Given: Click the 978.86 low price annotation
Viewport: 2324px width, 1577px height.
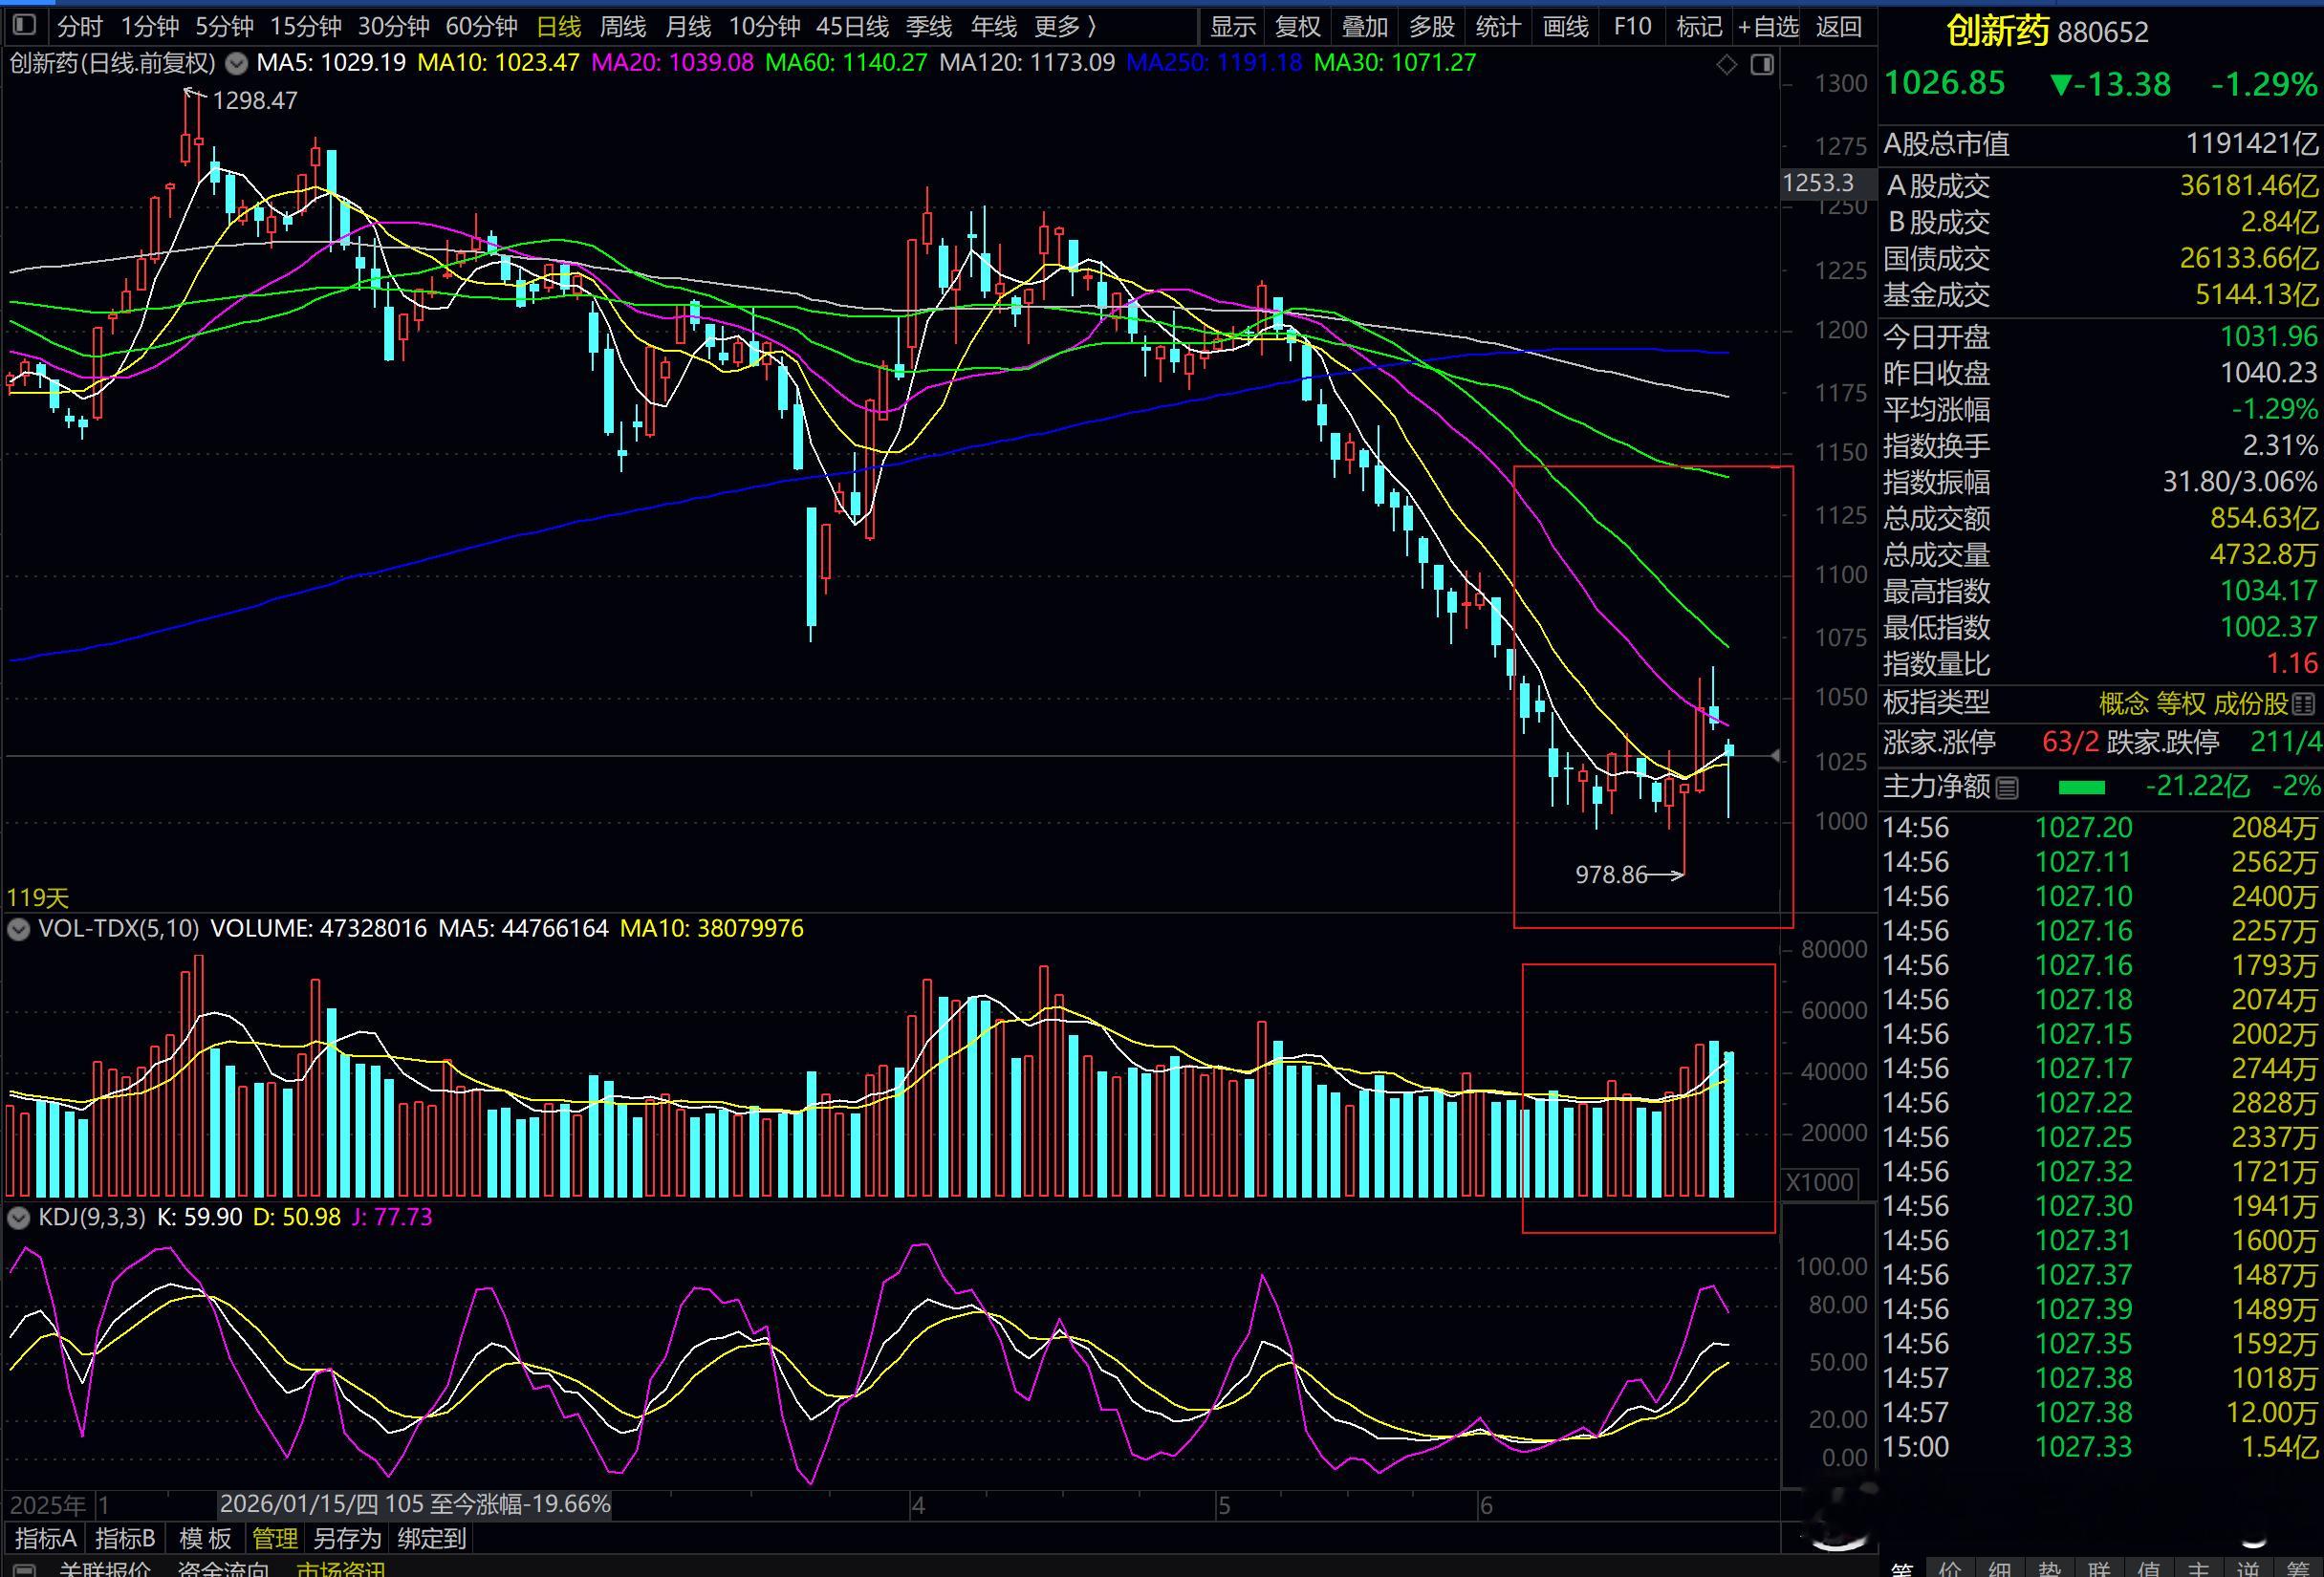Looking at the screenshot, I should [x=1611, y=875].
